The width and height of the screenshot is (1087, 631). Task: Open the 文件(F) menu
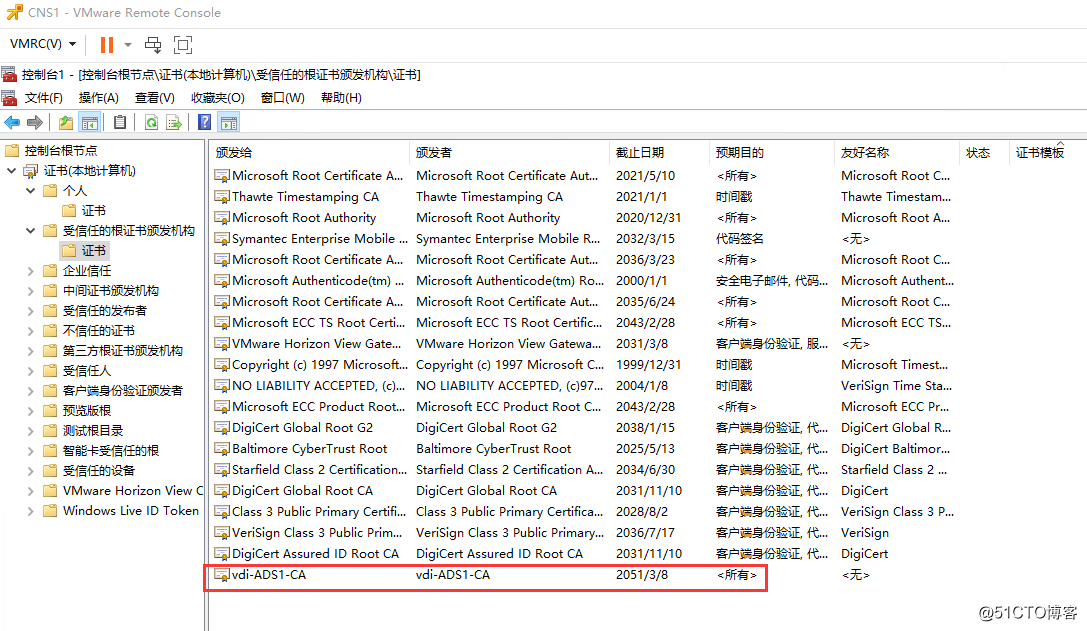(43, 98)
